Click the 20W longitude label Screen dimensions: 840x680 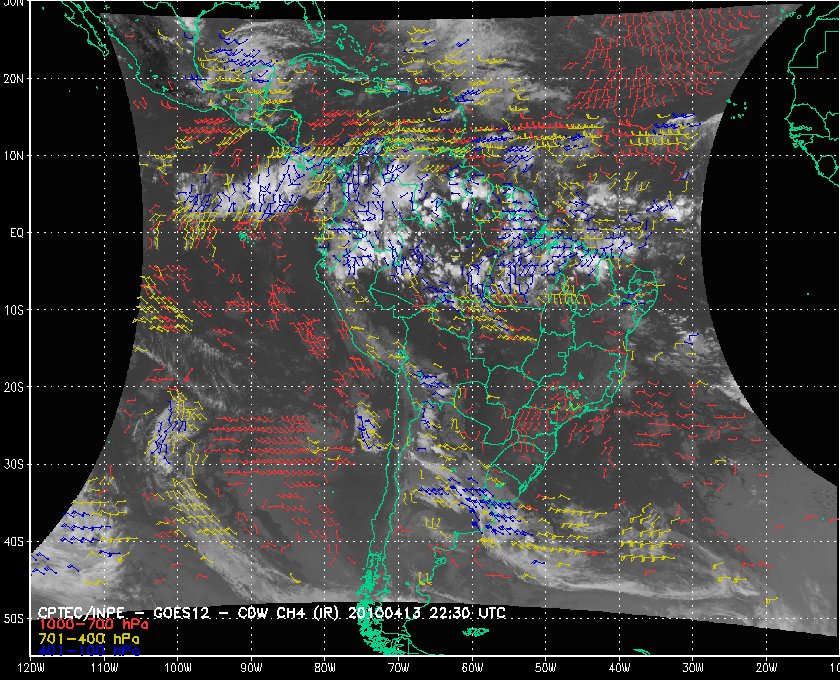(x=767, y=668)
